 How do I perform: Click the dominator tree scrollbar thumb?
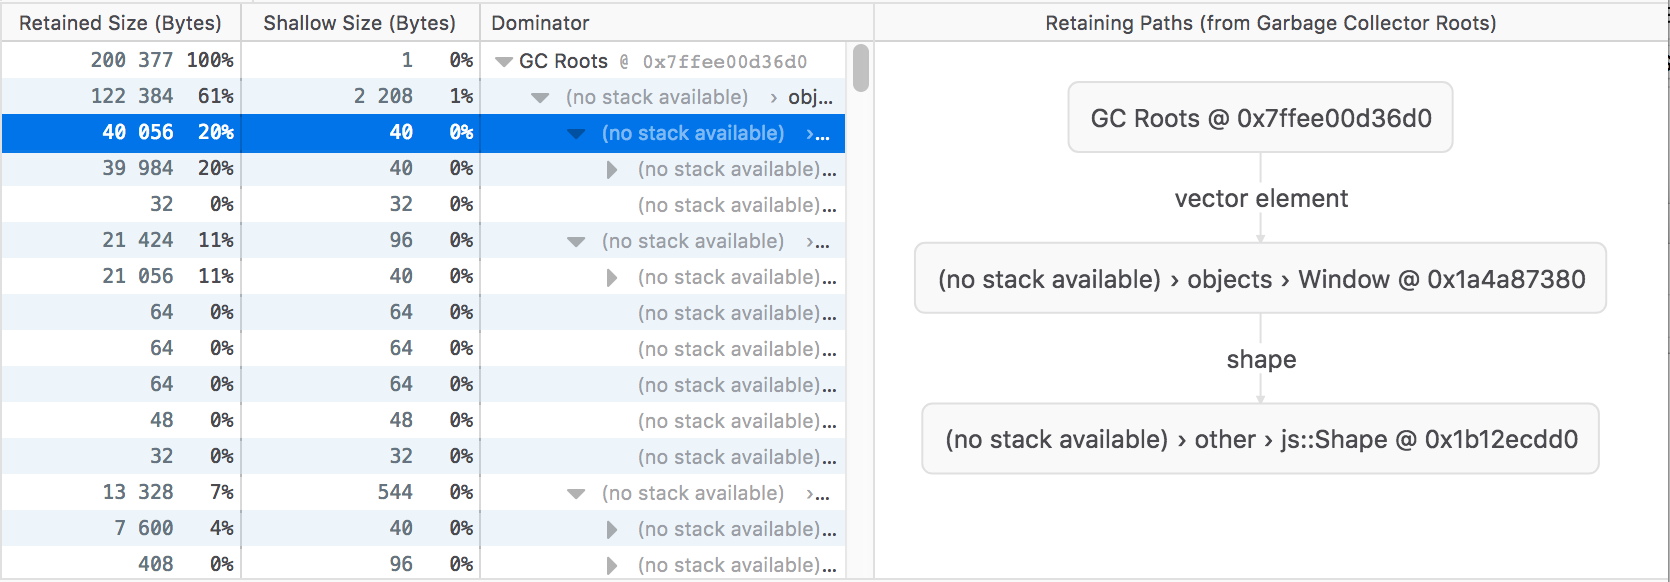pyautogui.click(x=860, y=68)
